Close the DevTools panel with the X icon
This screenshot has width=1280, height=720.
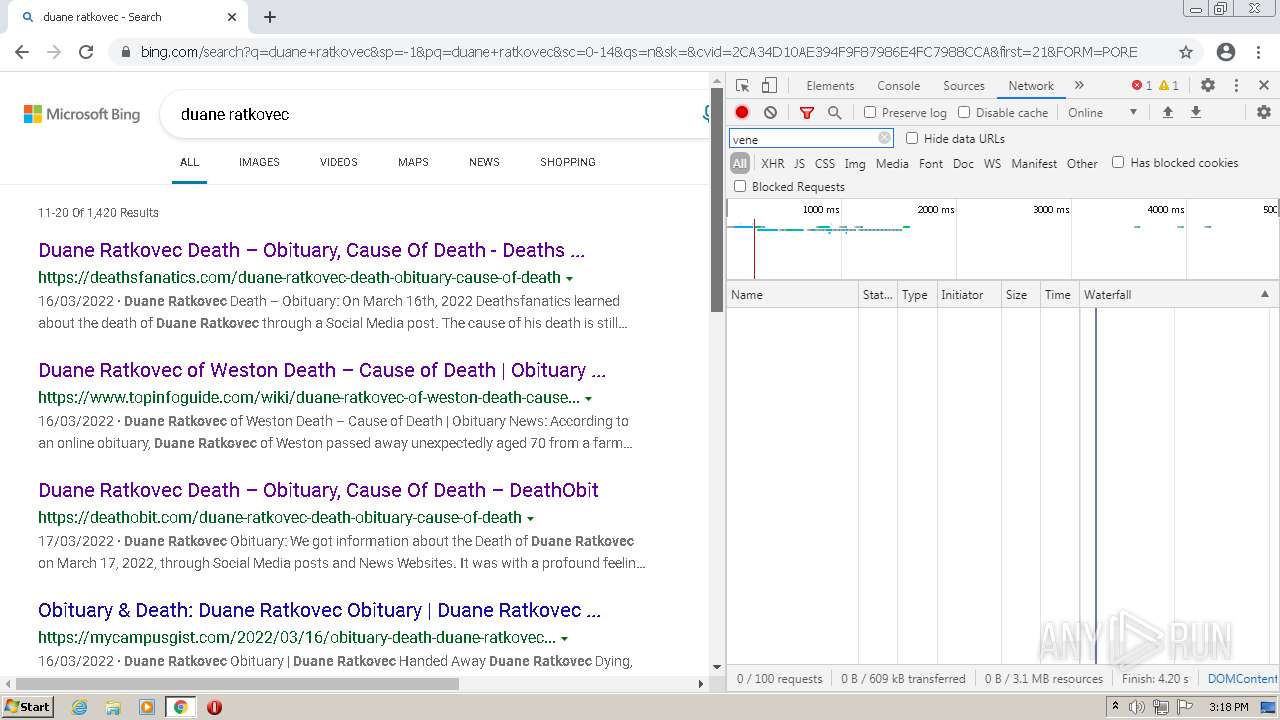1264,86
